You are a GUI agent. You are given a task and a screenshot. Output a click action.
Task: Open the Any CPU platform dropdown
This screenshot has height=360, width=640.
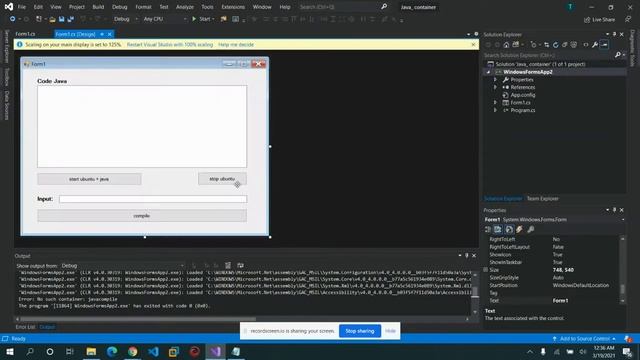coord(164,19)
